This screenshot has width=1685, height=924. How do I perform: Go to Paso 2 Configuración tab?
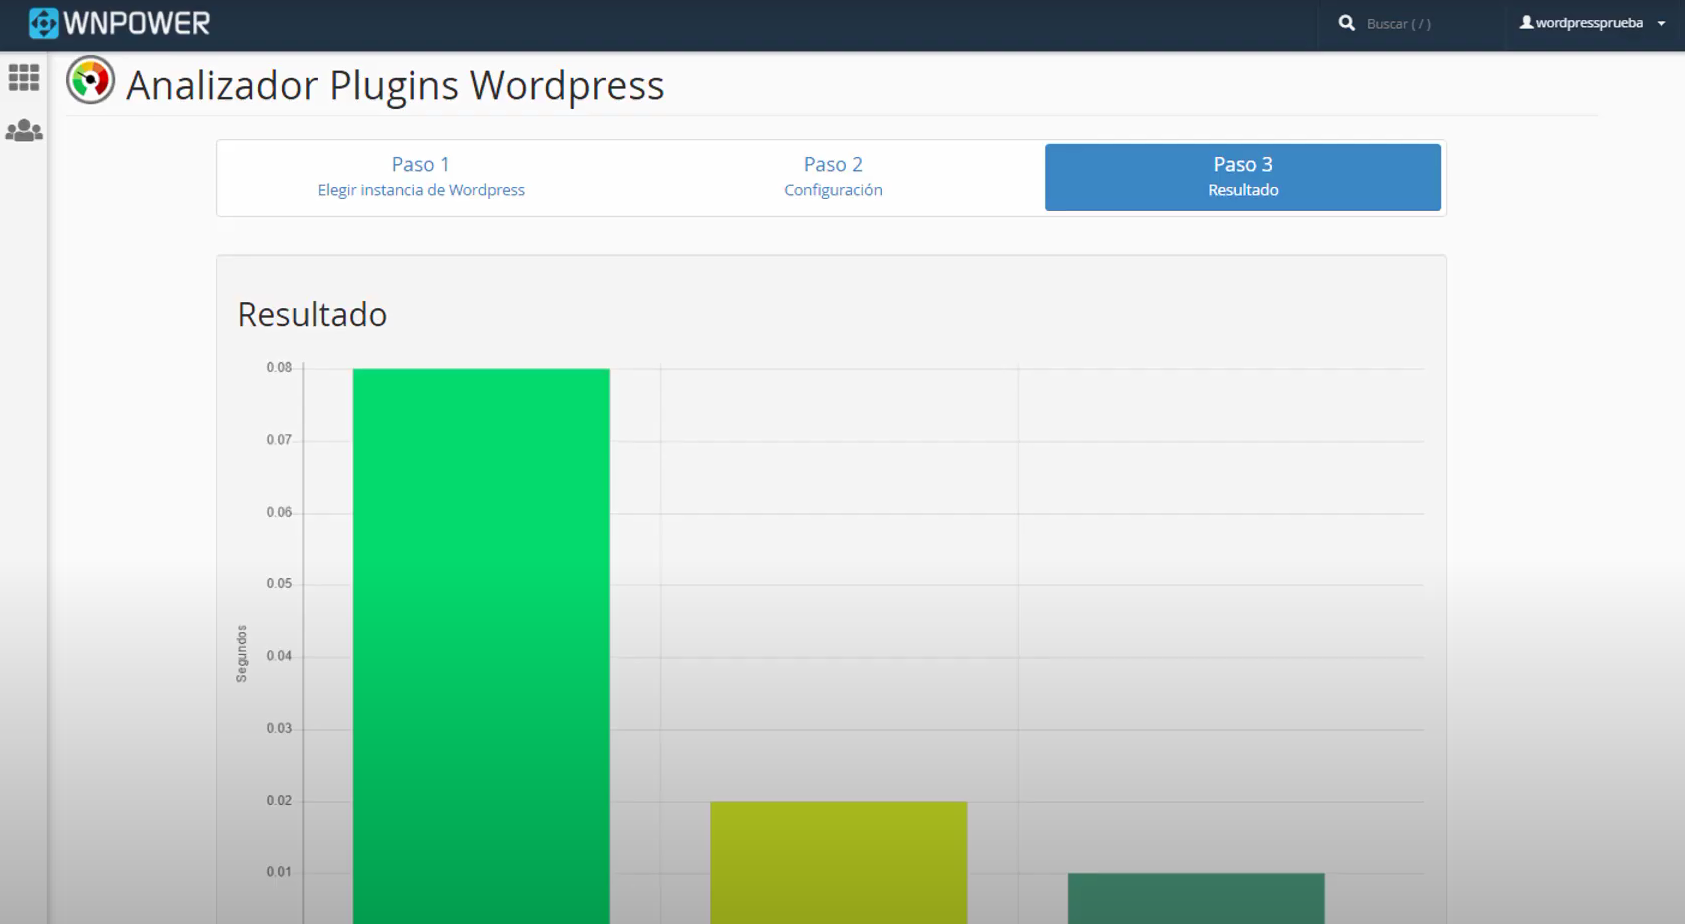pyautogui.click(x=833, y=176)
